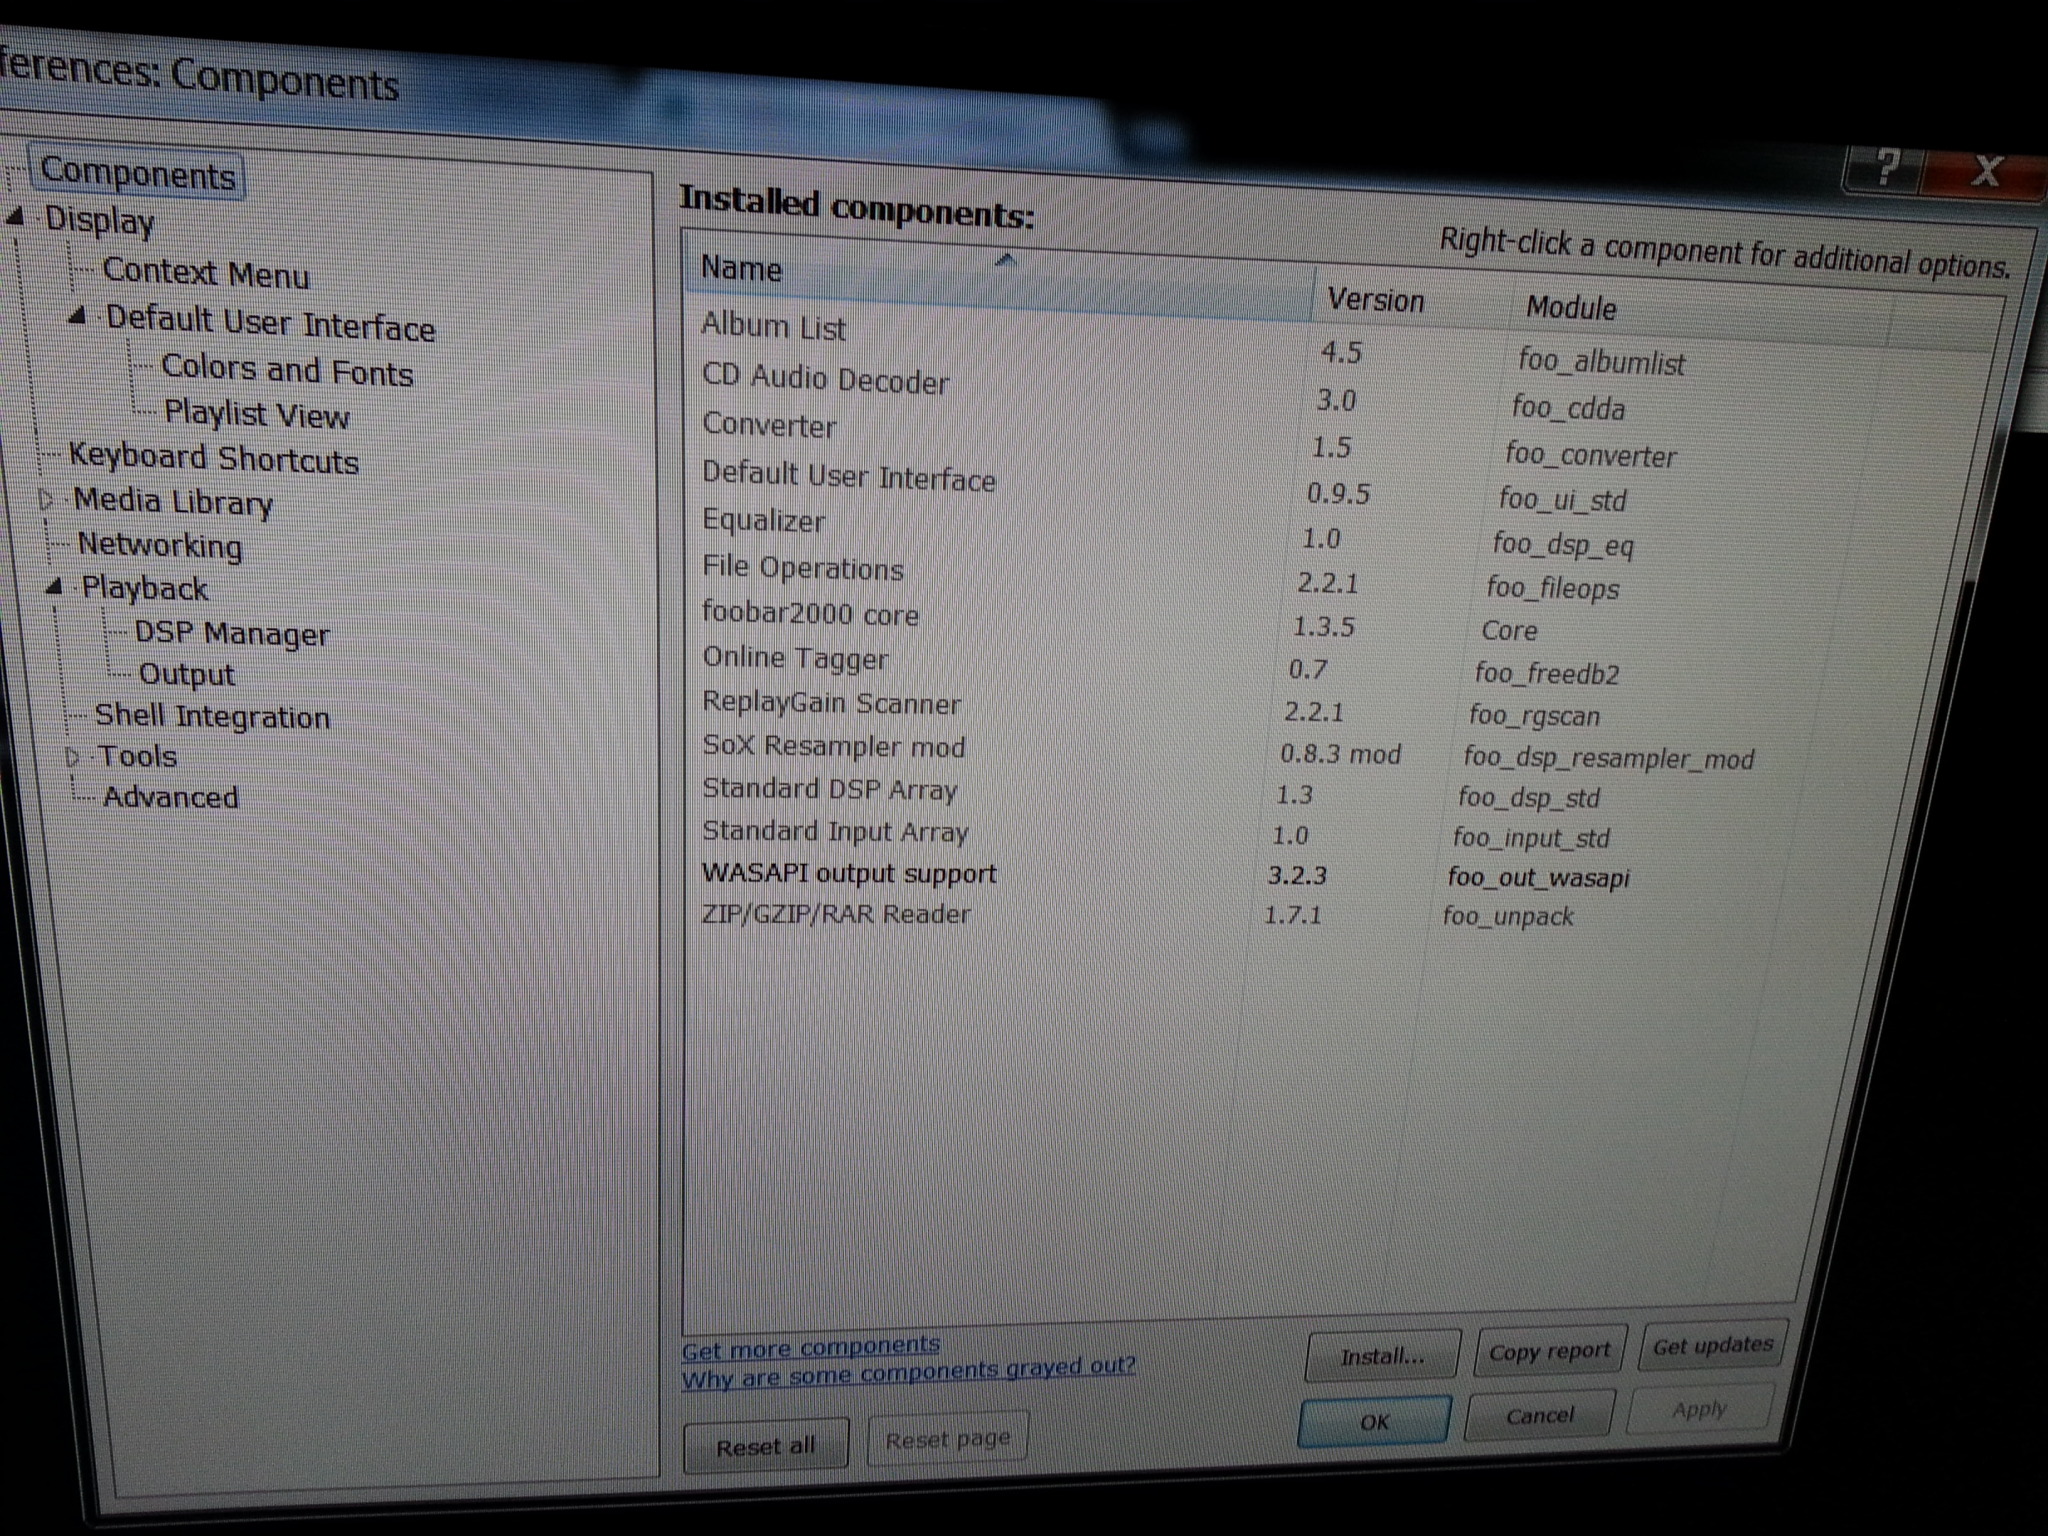The image size is (2048, 1536).
Task: Click the Install... button
Action: (x=1383, y=1356)
